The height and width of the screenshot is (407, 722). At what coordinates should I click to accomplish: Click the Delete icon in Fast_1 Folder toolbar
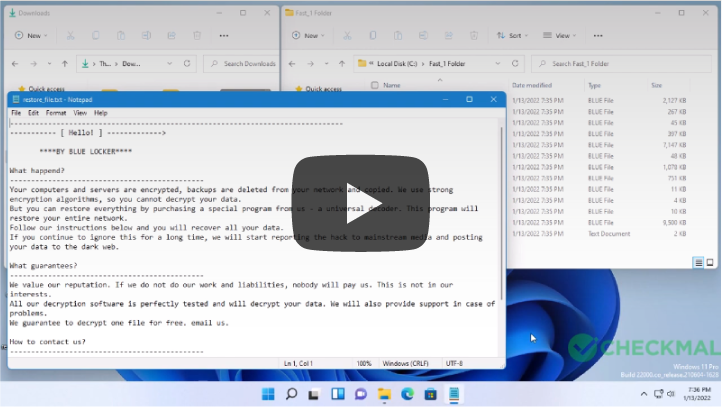[474, 35]
